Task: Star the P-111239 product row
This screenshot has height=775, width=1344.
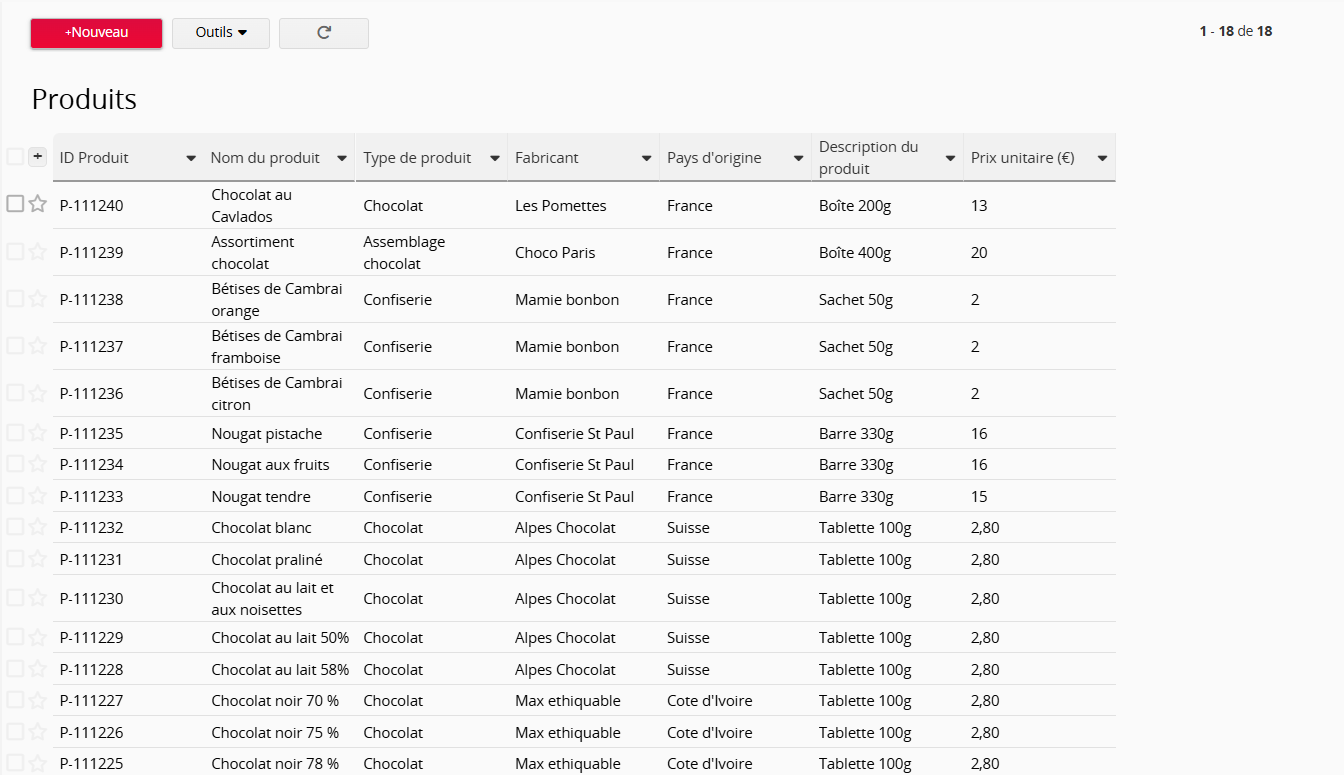Action: (x=38, y=252)
